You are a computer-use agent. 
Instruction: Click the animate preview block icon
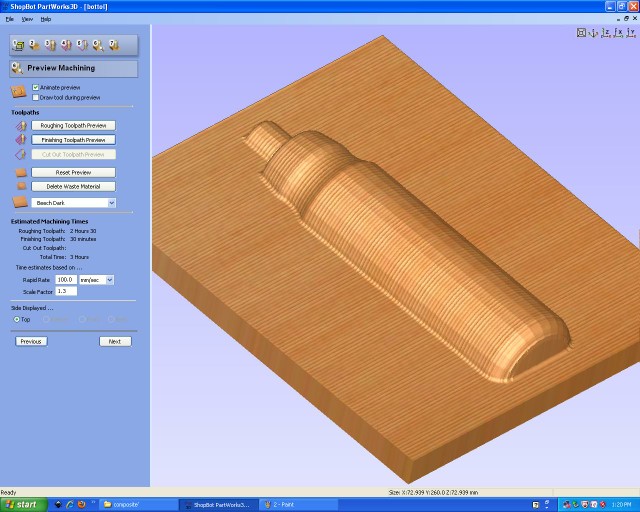pos(19,92)
